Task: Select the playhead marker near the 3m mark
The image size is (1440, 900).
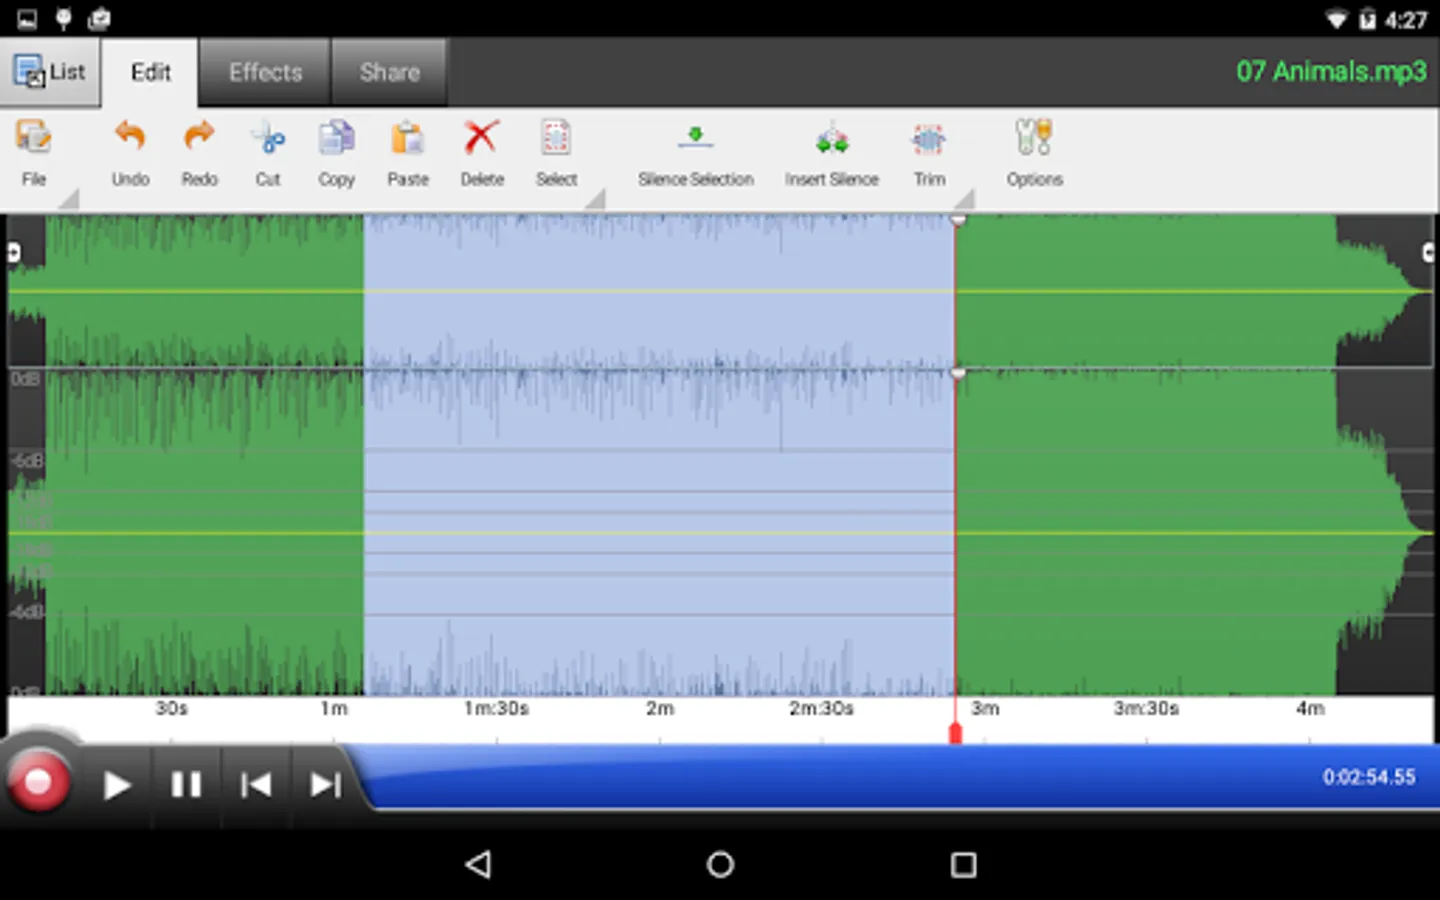Action: point(956,731)
